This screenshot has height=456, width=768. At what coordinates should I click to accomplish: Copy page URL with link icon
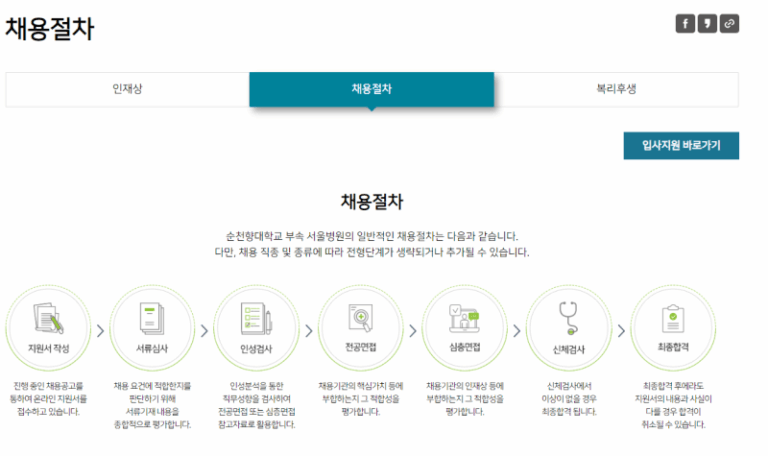pyautogui.click(x=729, y=24)
